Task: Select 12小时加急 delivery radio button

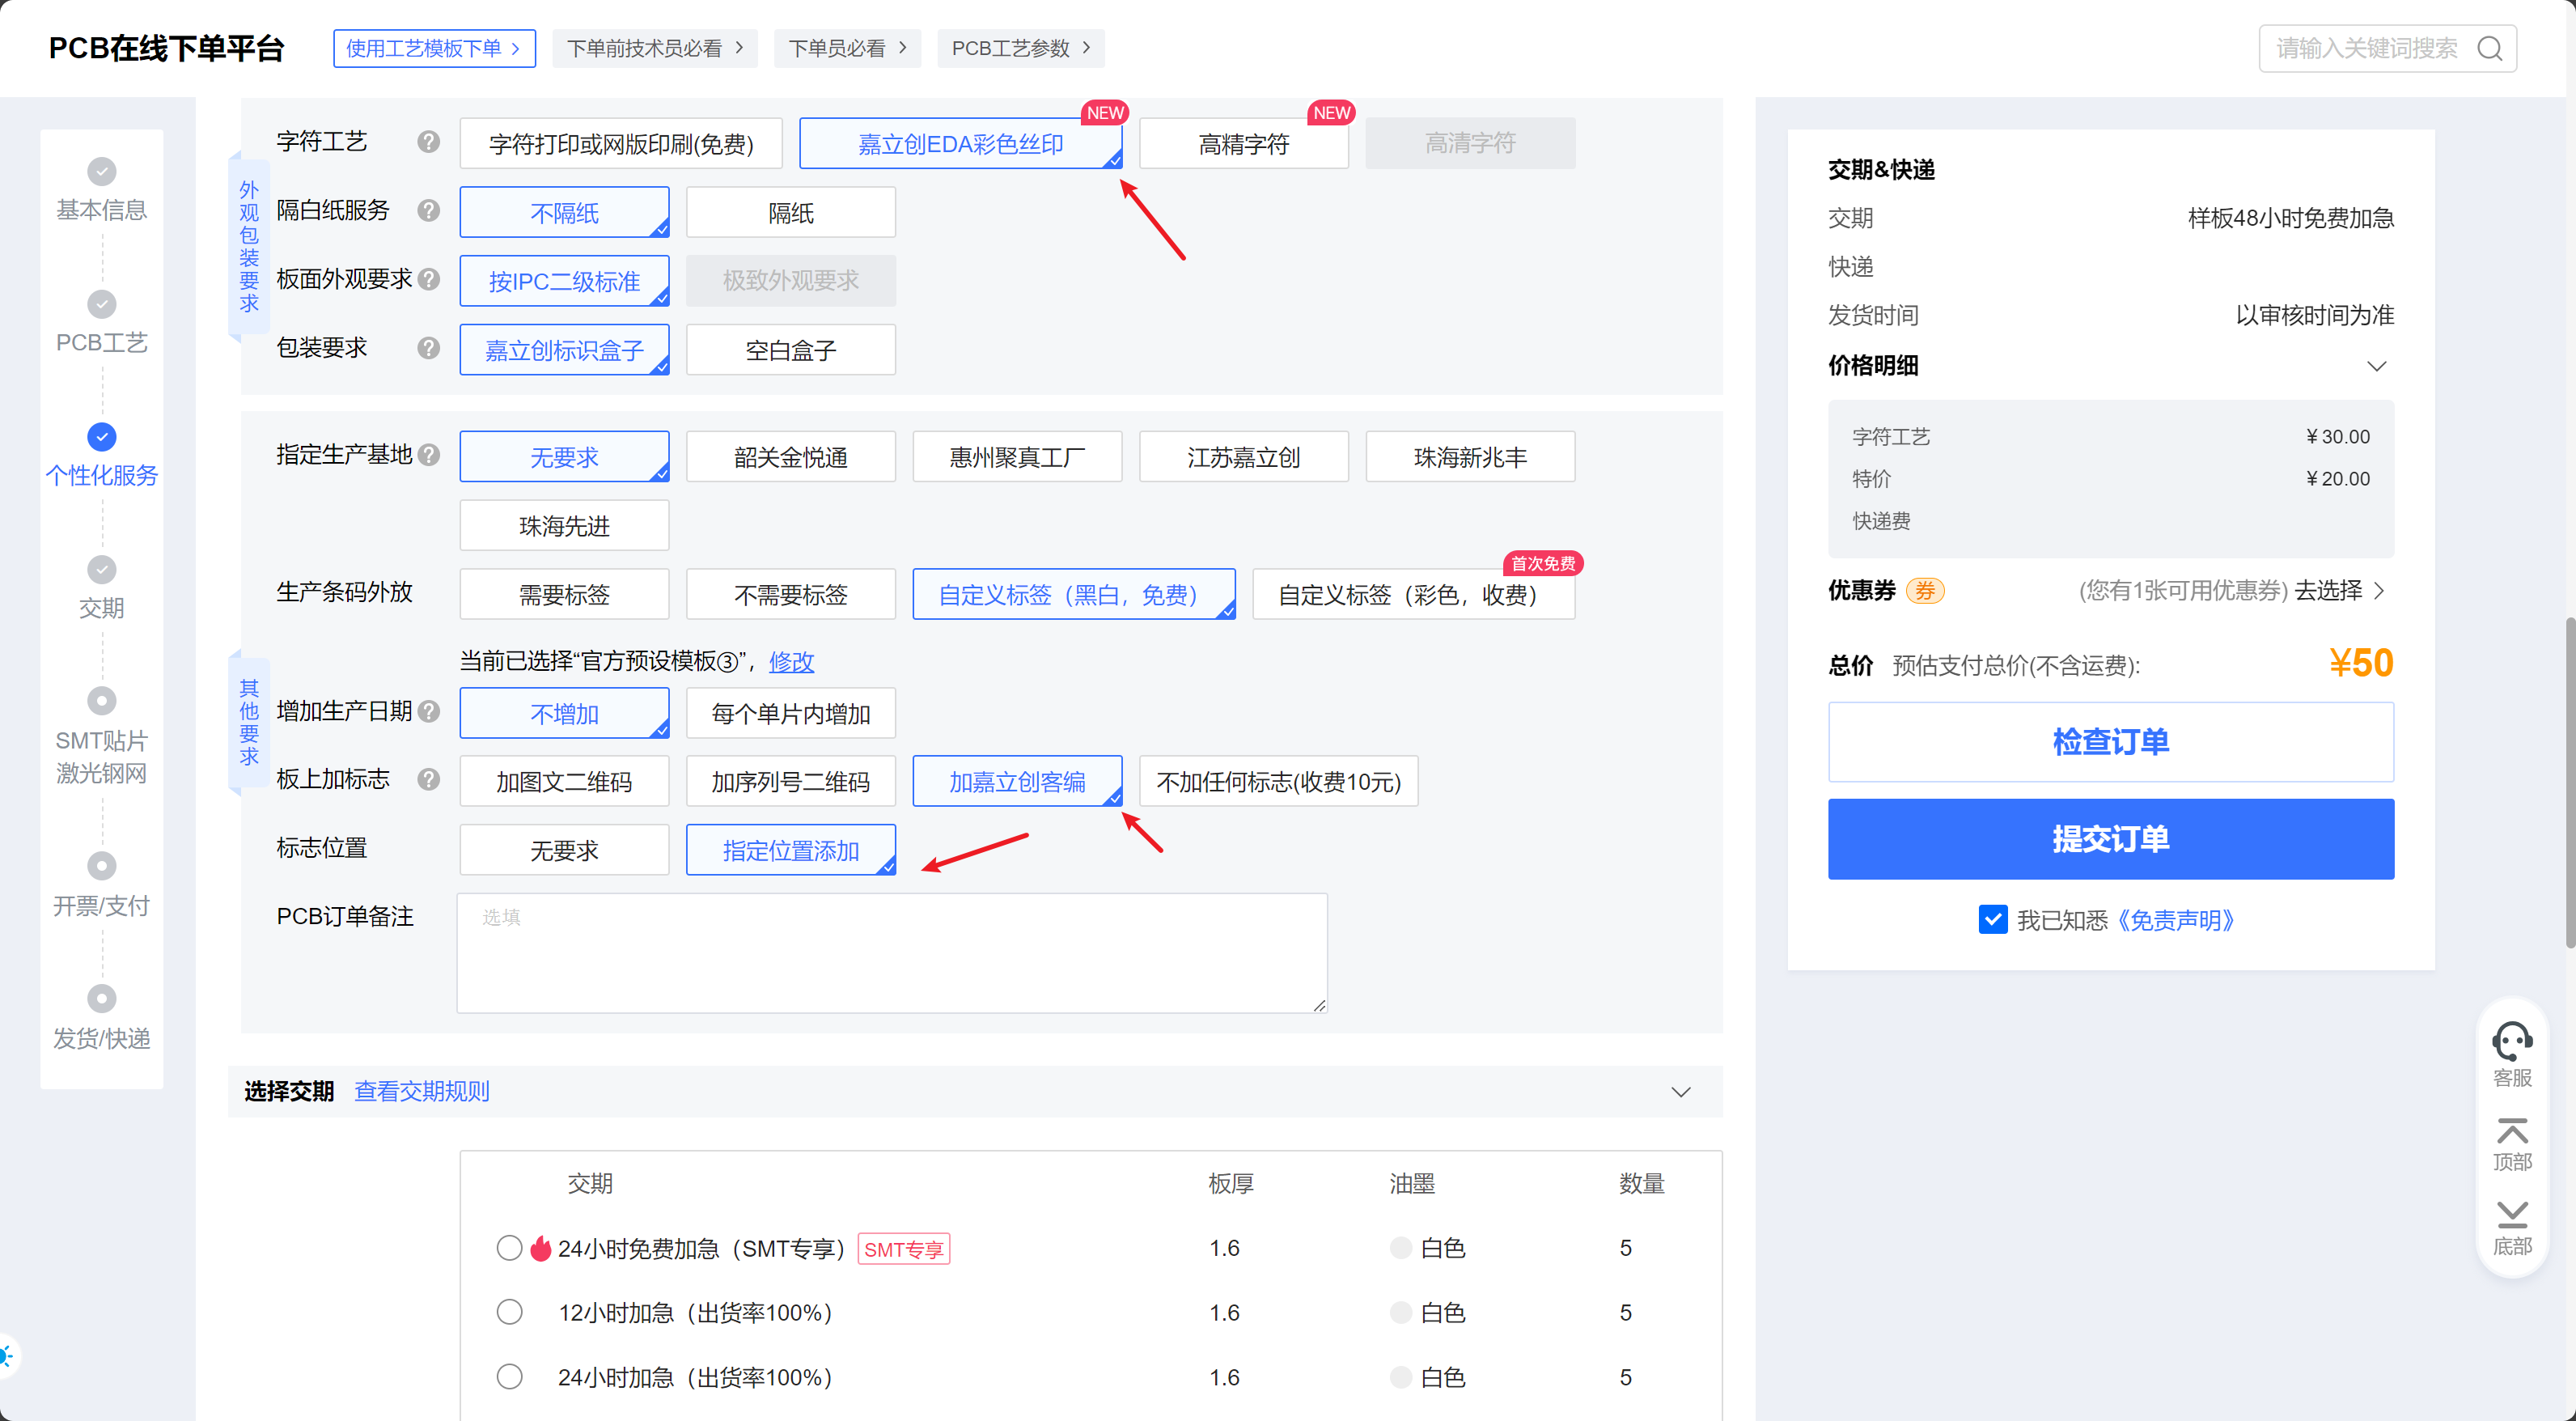Action: (x=509, y=1312)
